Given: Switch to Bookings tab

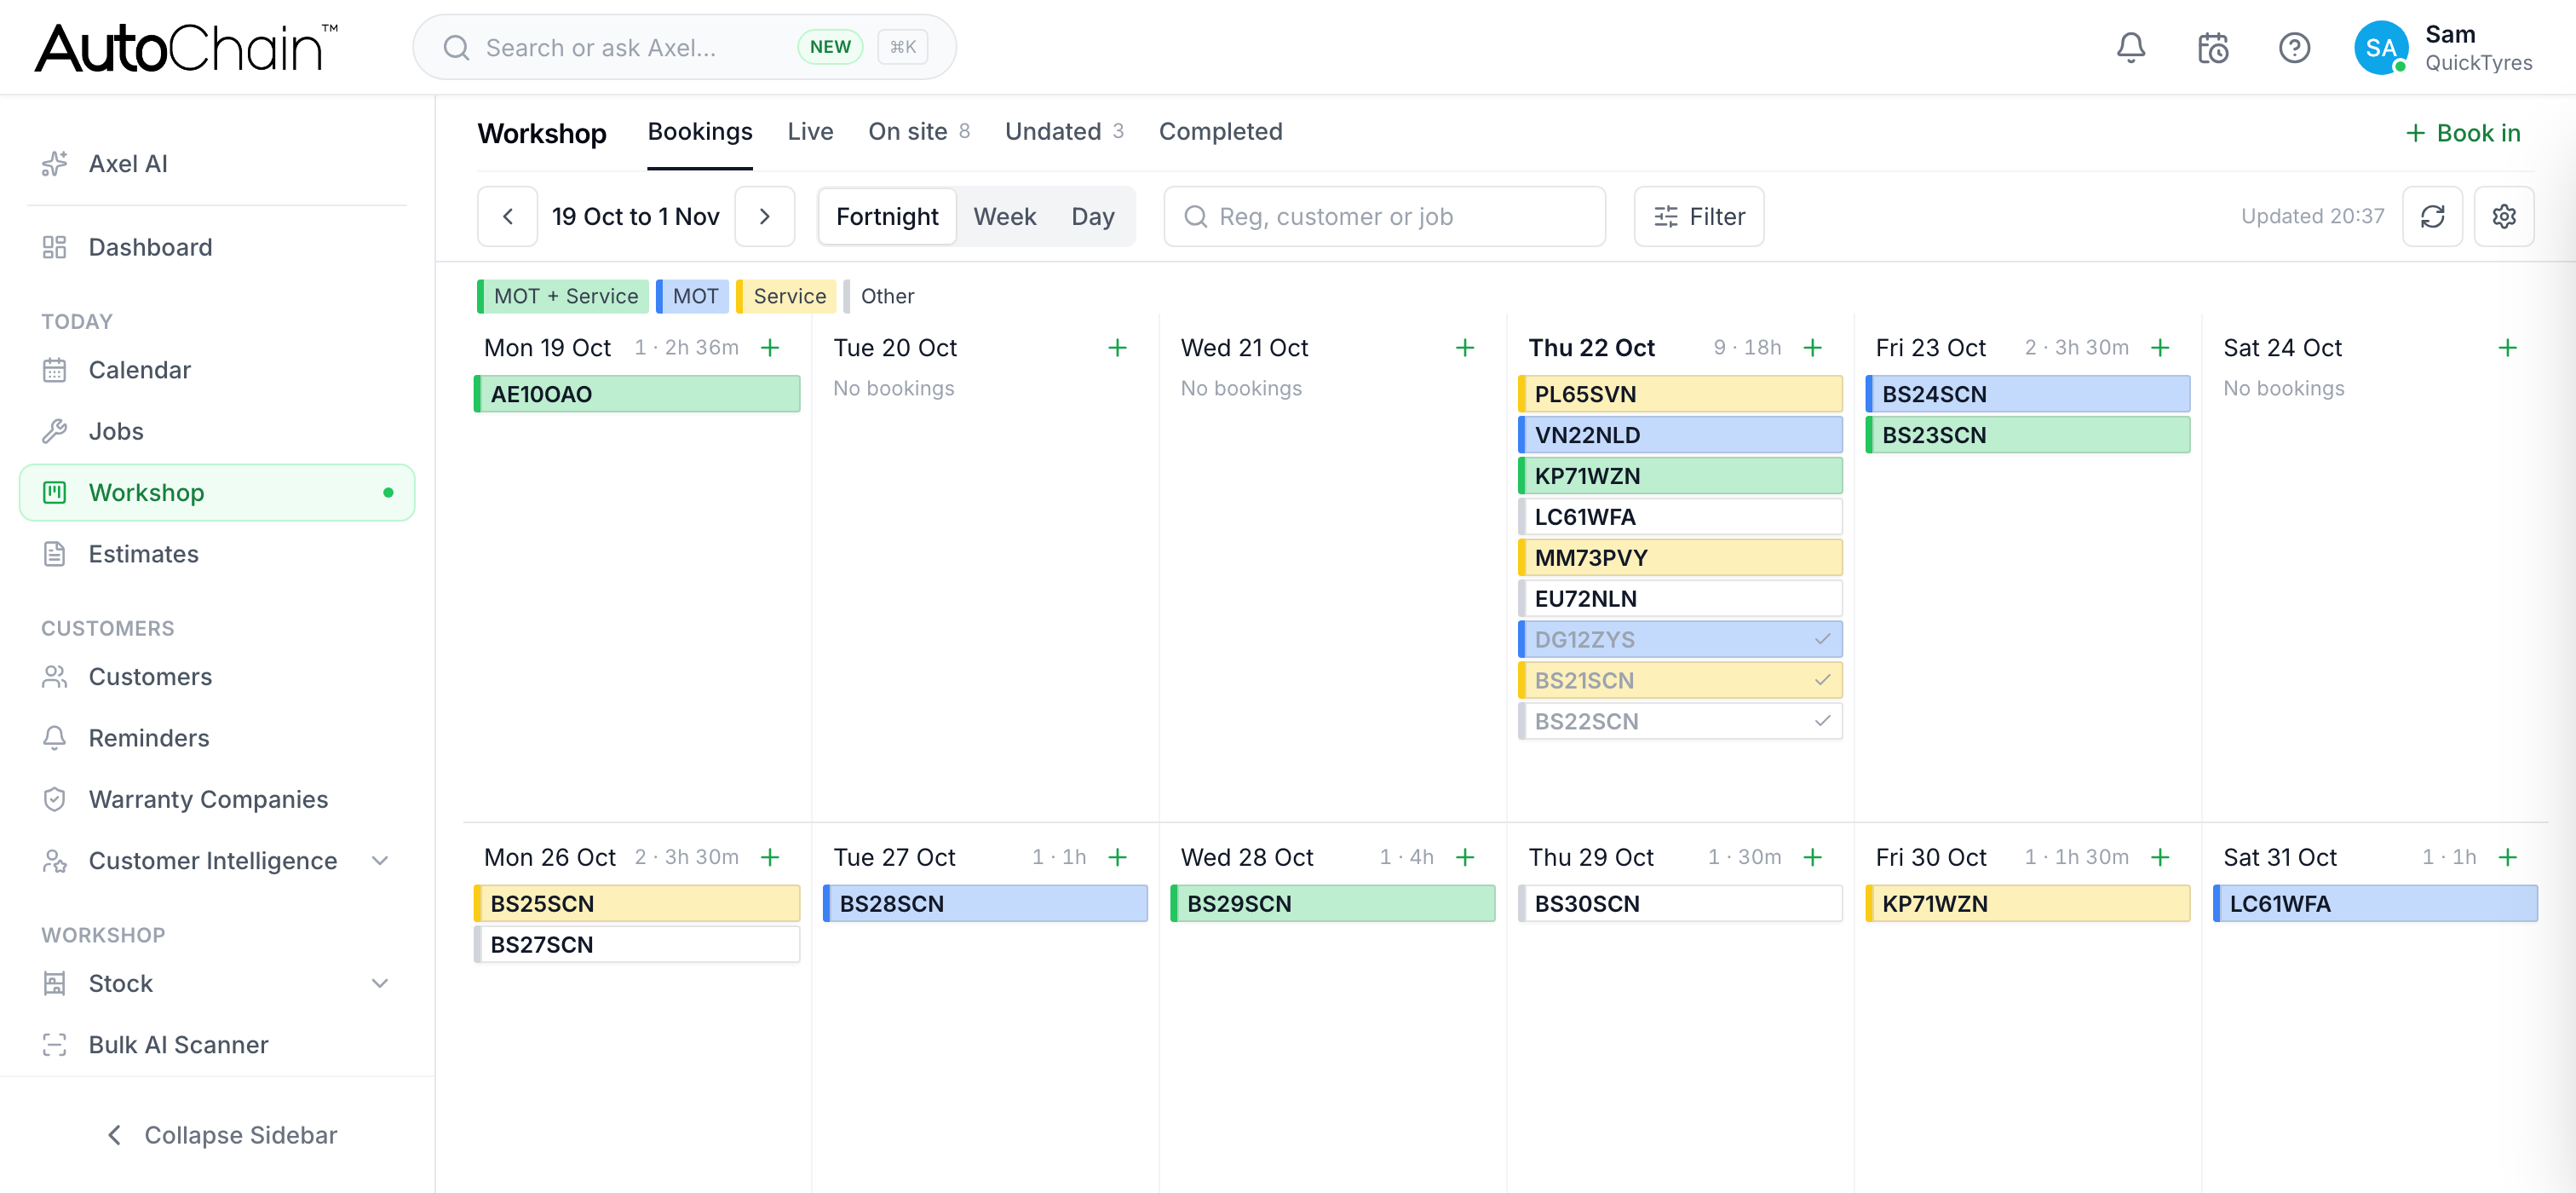Looking at the screenshot, I should click(700, 132).
